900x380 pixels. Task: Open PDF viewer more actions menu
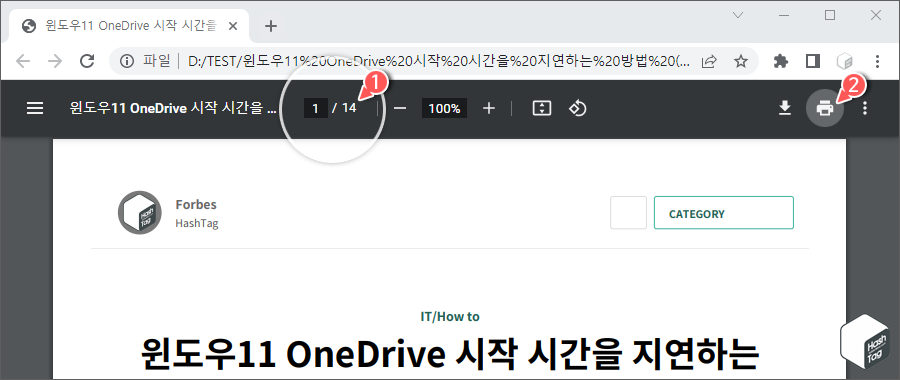click(x=865, y=108)
